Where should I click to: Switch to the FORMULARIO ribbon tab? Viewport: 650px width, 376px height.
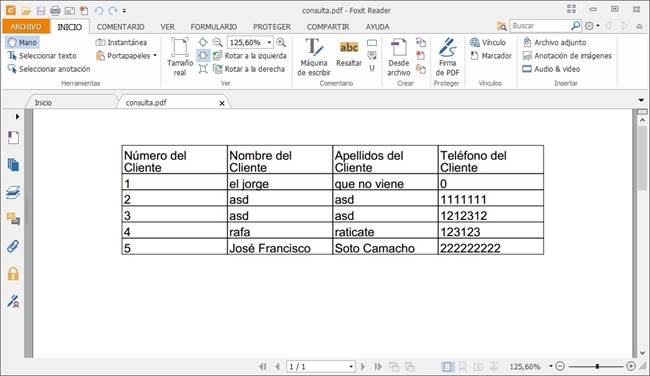pos(213,27)
